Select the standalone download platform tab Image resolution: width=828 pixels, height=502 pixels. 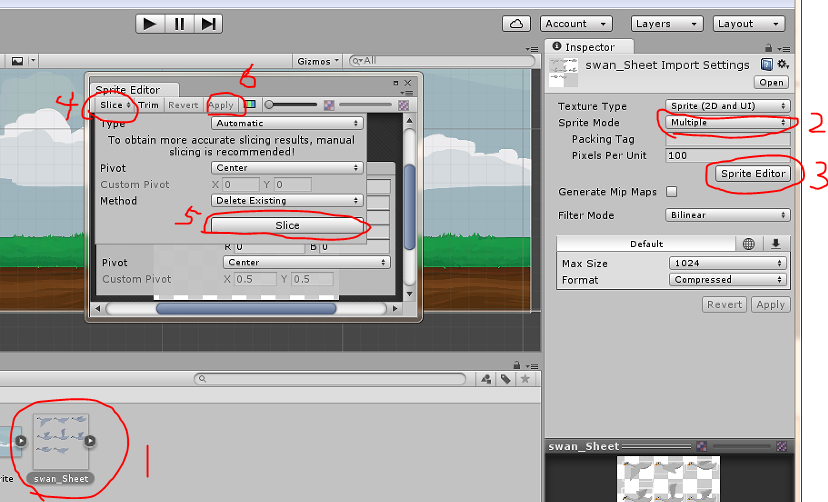coord(776,244)
